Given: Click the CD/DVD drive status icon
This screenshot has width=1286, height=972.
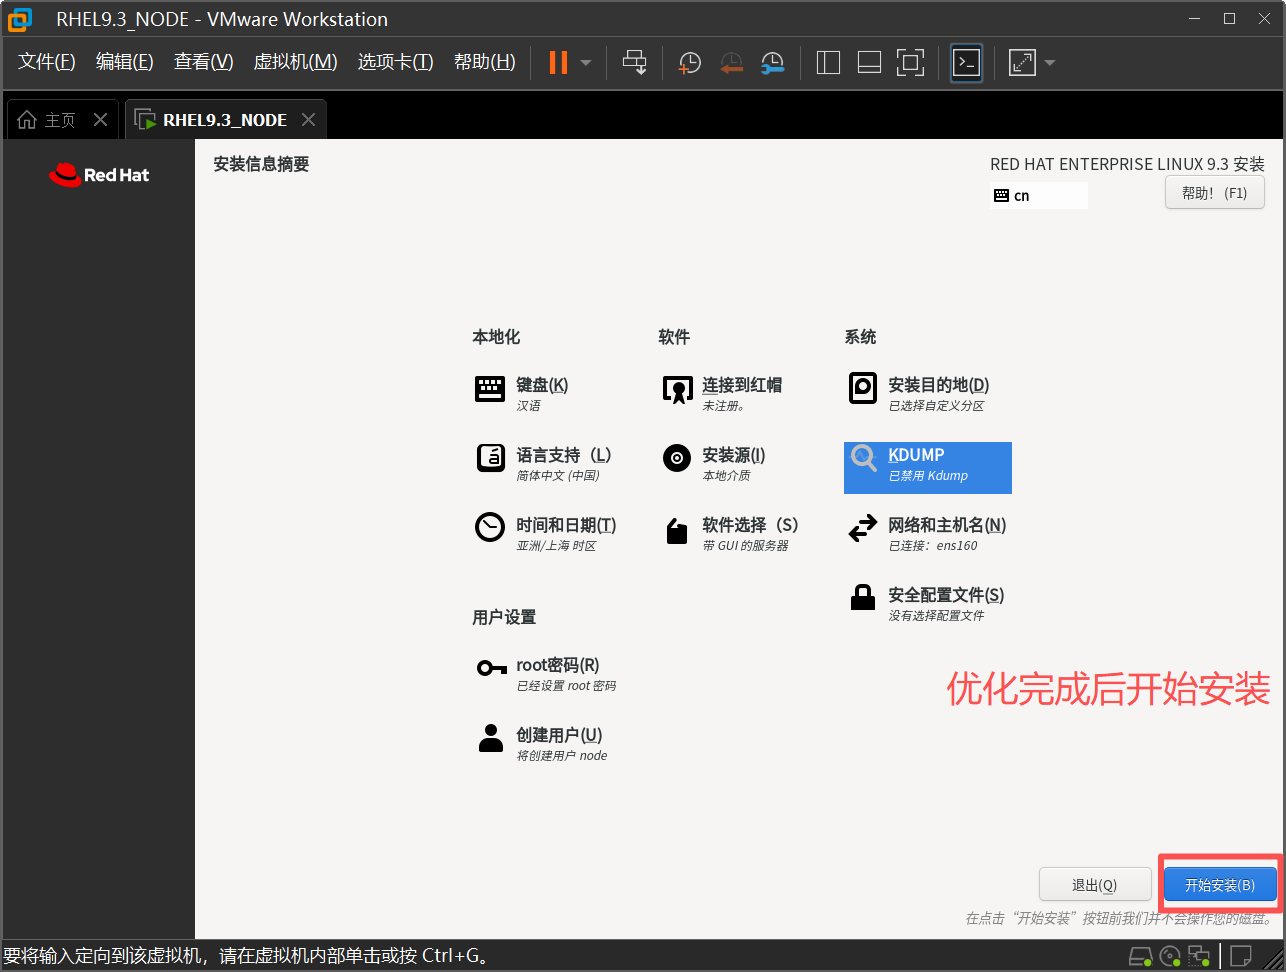Looking at the screenshot, I should tap(1170, 957).
